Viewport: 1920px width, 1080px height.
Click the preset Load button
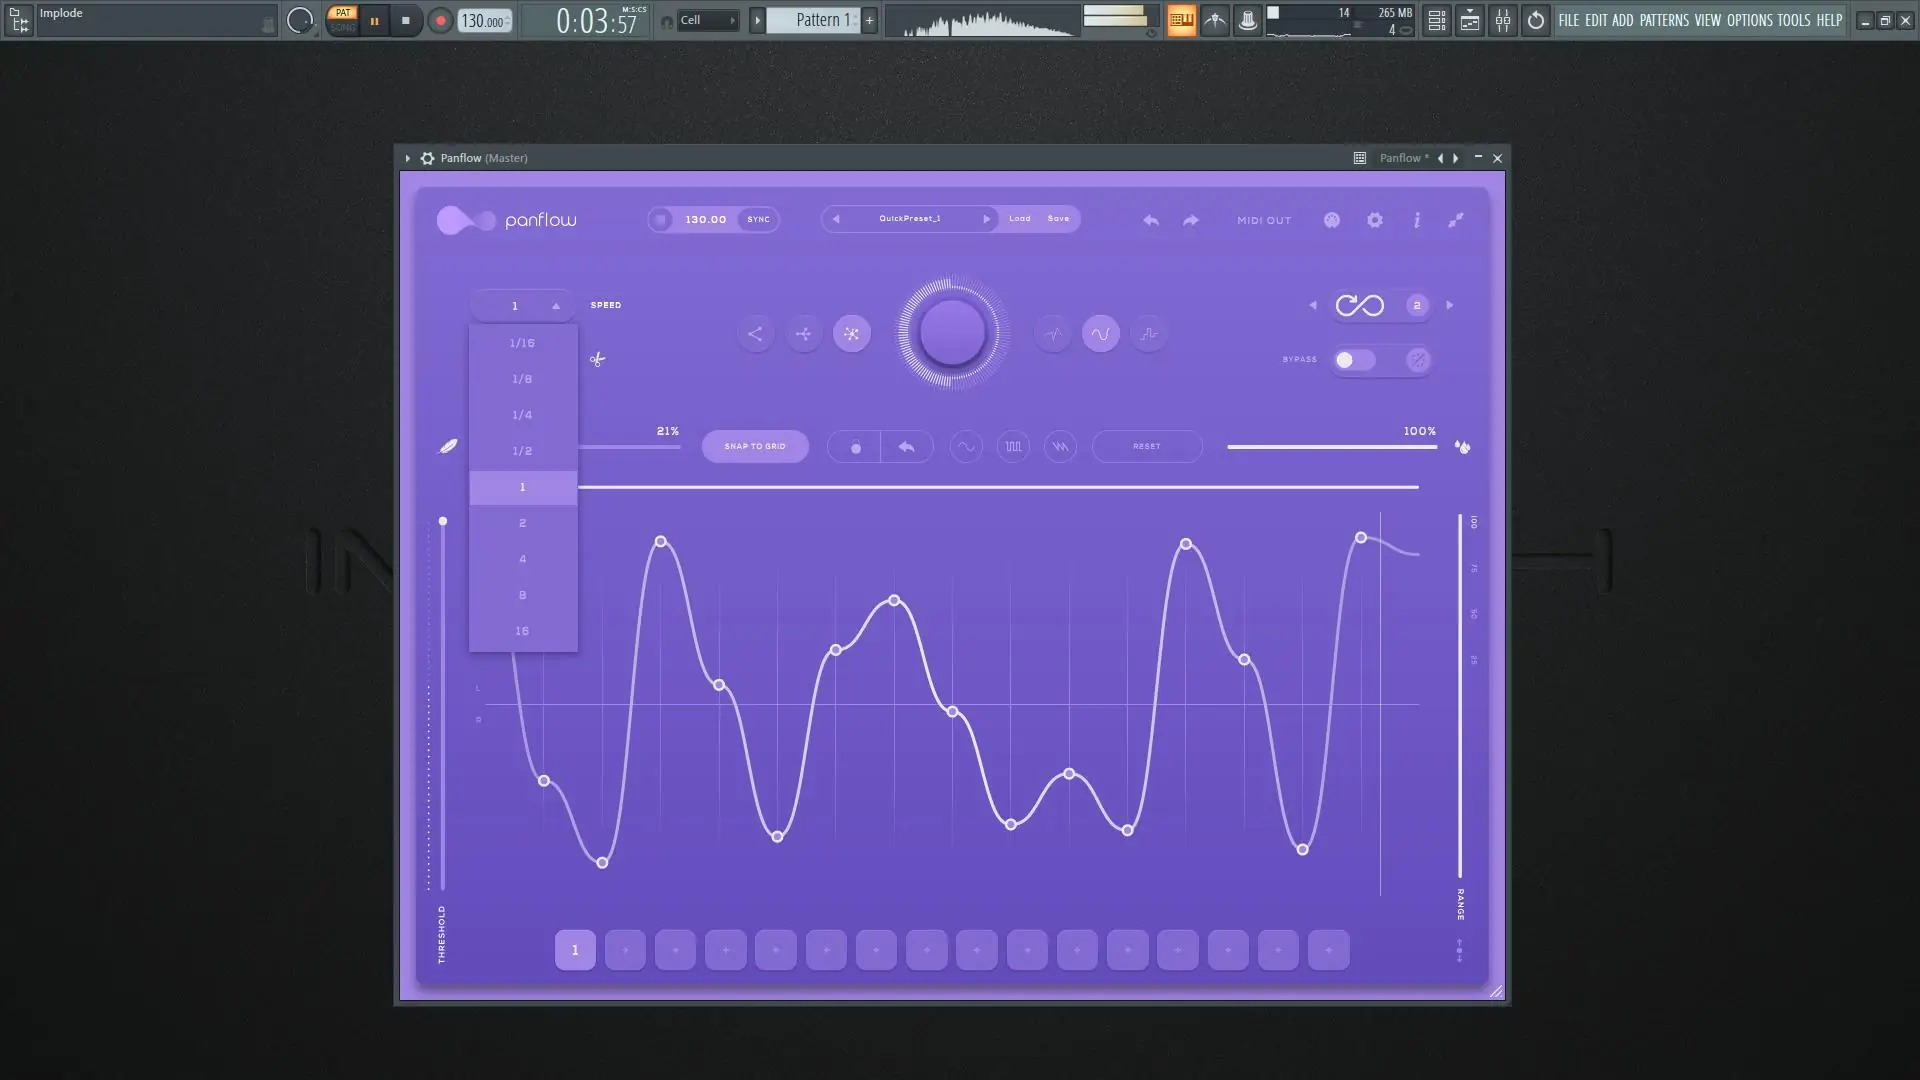1019,219
